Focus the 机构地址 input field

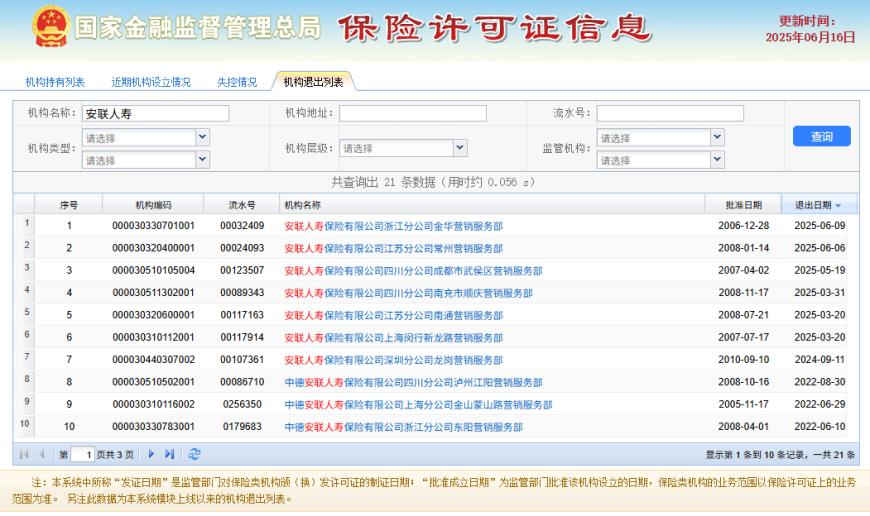(413, 113)
